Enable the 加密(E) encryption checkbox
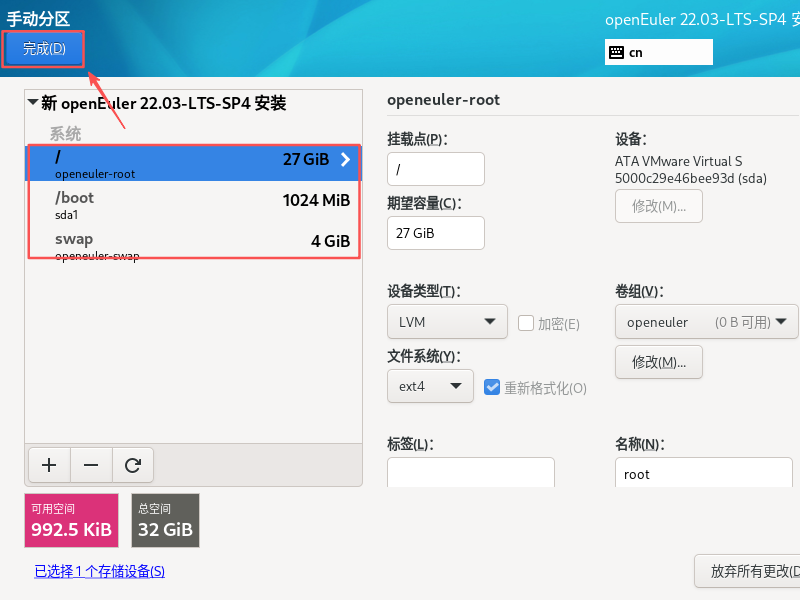Screen dimensions: 800x600 [526, 323]
